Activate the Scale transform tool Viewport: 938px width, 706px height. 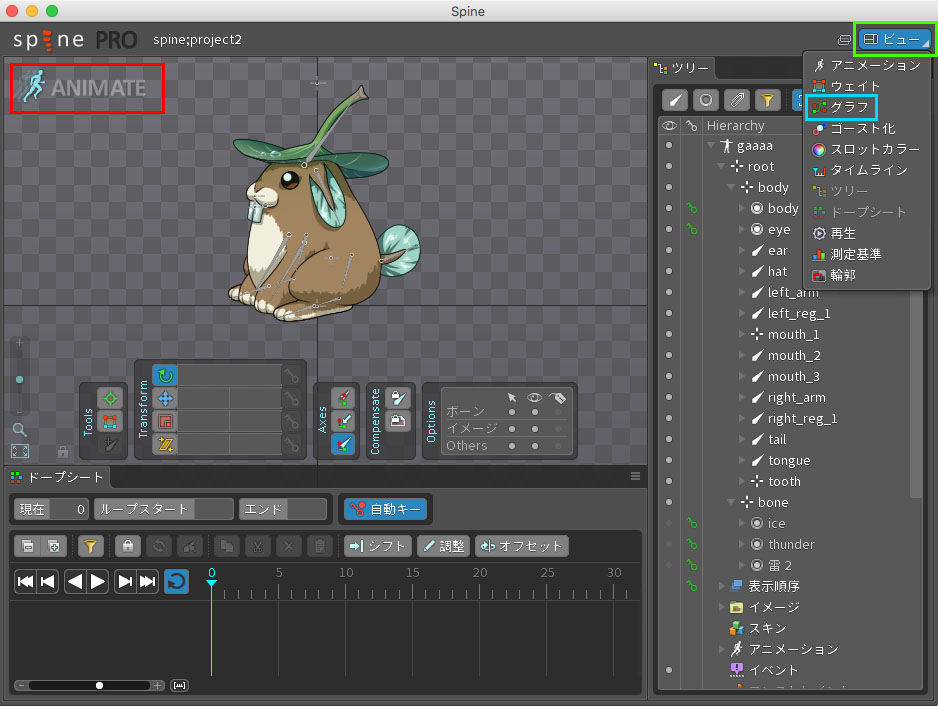165,422
